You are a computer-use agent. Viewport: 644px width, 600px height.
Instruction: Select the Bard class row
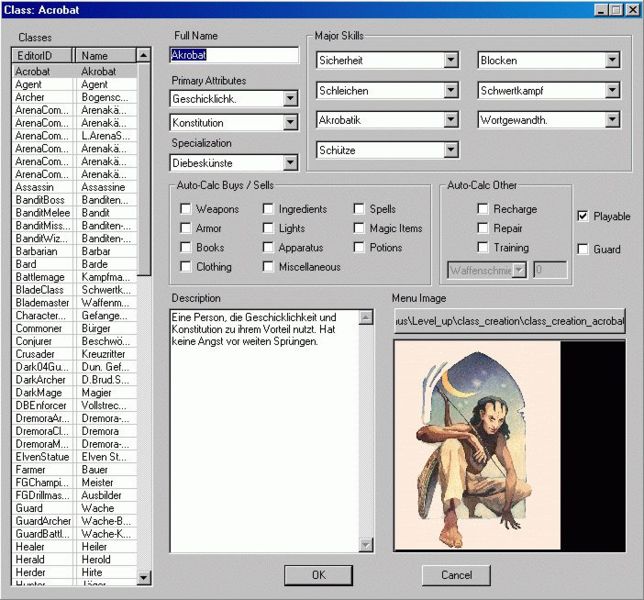point(75,264)
